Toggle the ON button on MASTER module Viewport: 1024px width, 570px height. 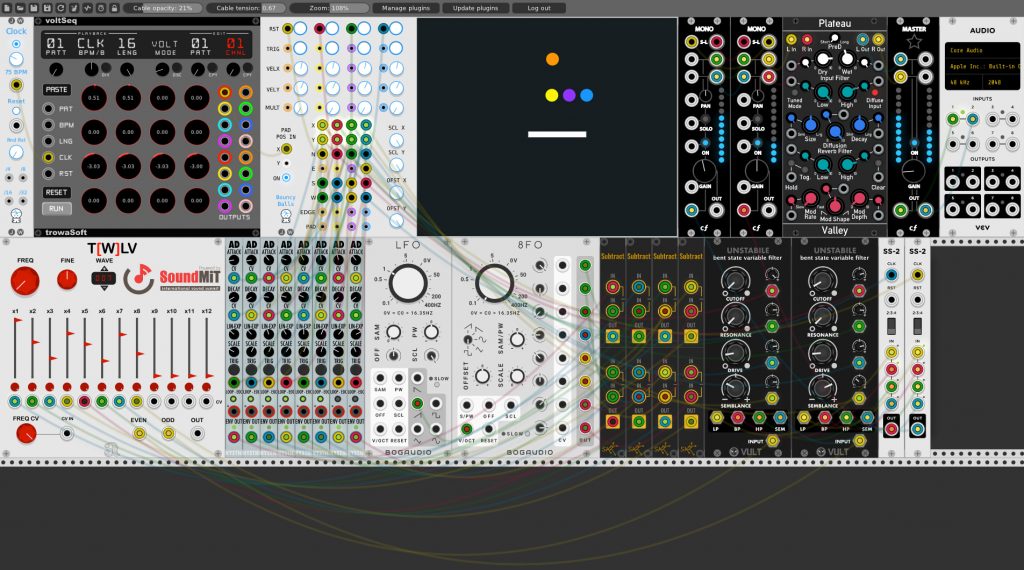coord(914,143)
